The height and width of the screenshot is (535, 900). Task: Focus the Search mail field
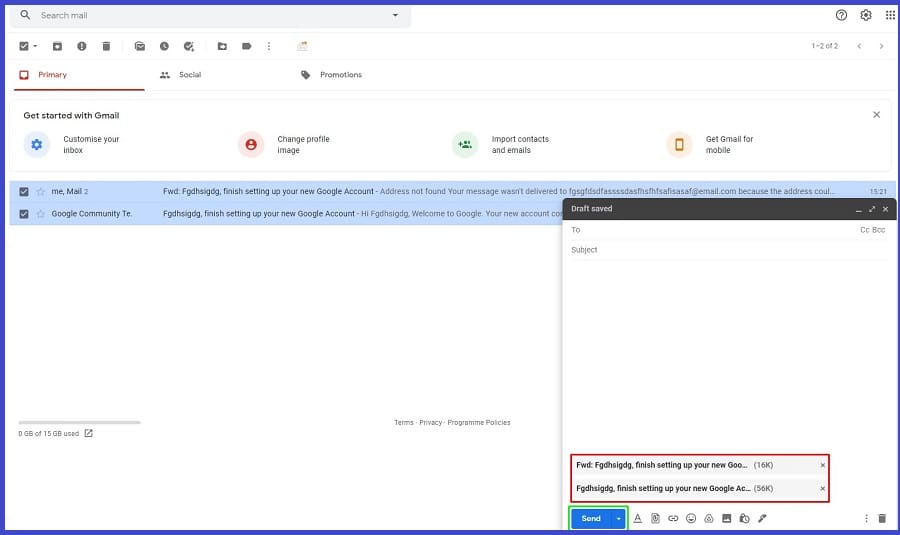(210, 15)
